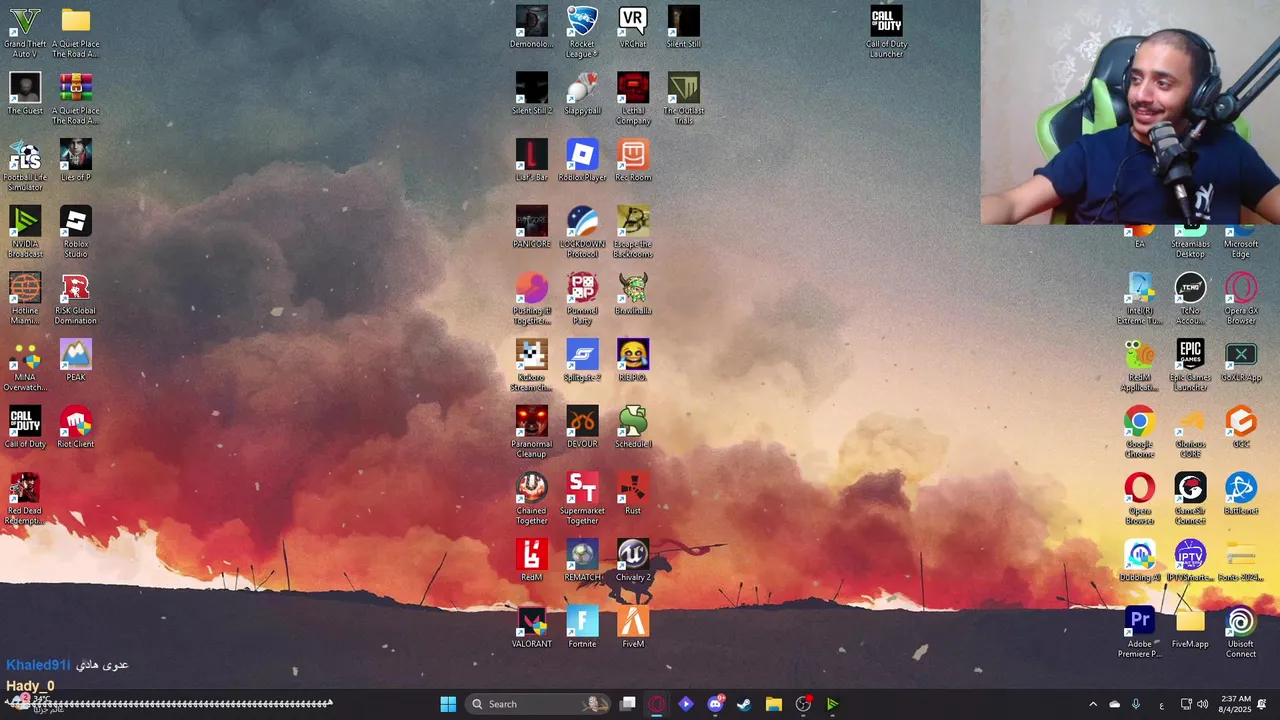Launch Football Life Simulator shortcut
This screenshot has height=720, width=1280.
pyautogui.click(x=25, y=165)
